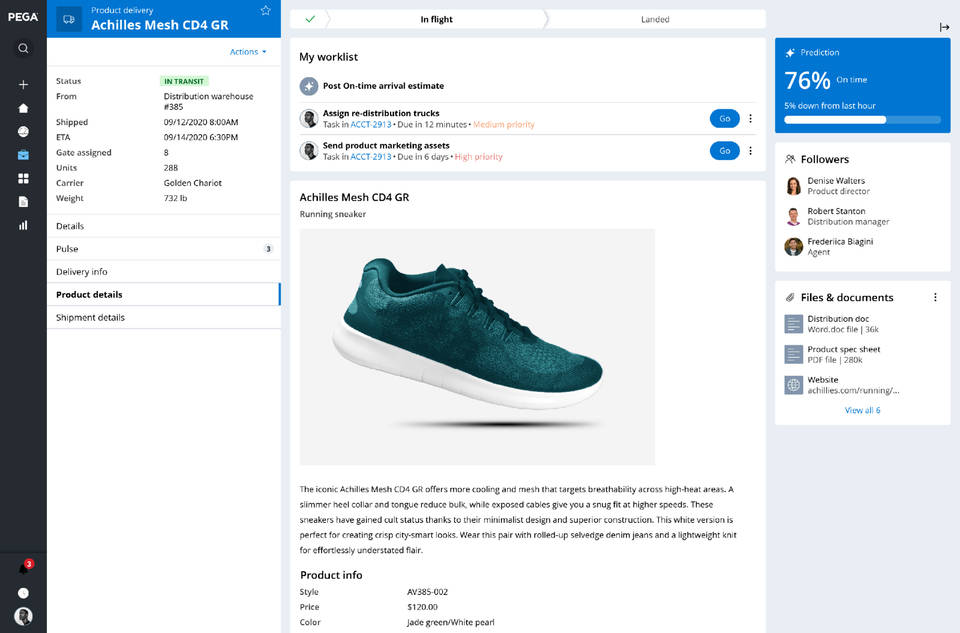
Task: Open the apps grid icon in the sidebar
Action: pyautogui.click(x=22, y=178)
